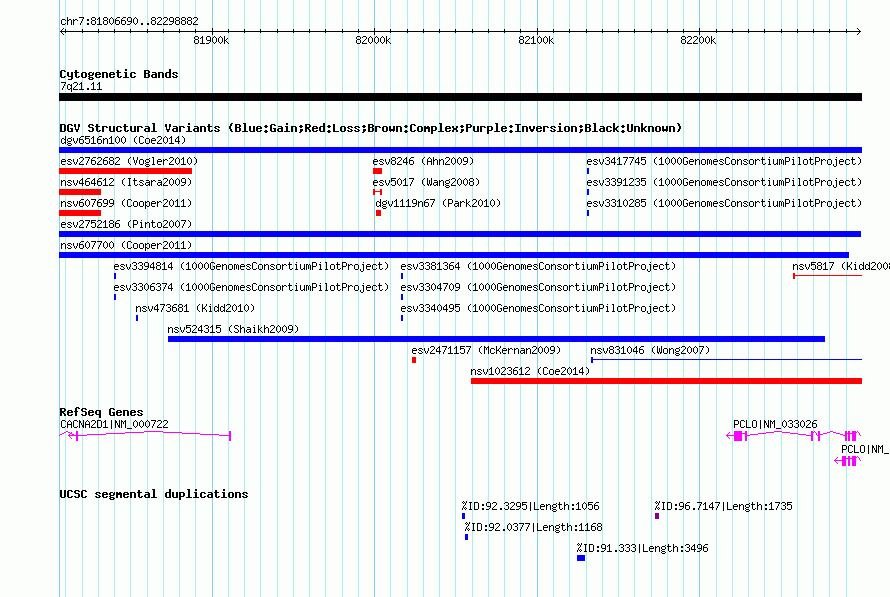Select esv3391235 1000 Genomes variant

tap(724, 182)
